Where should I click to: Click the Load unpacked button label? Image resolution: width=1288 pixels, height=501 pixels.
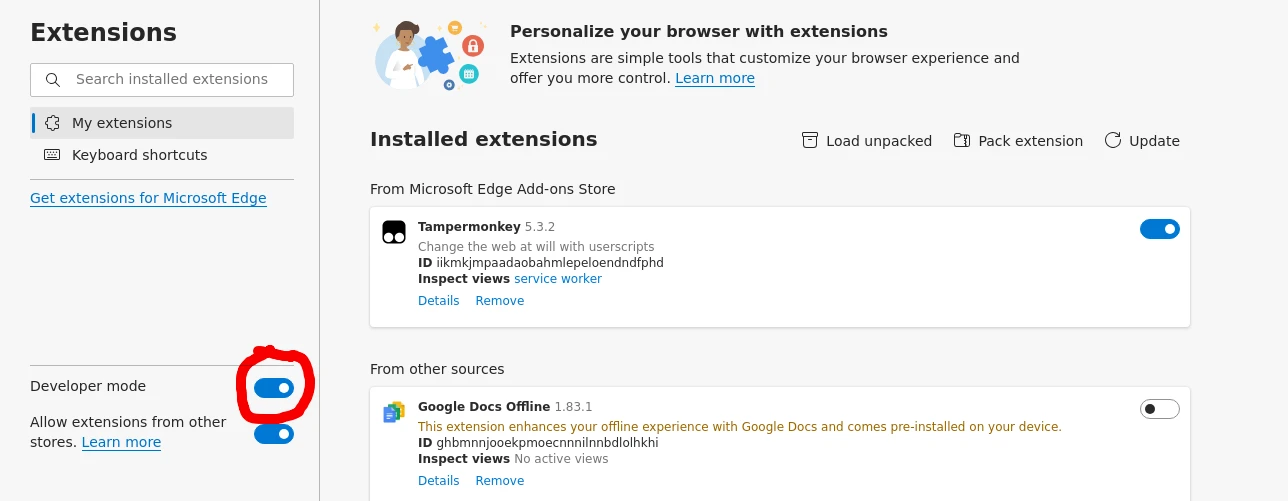[x=879, y=141]
